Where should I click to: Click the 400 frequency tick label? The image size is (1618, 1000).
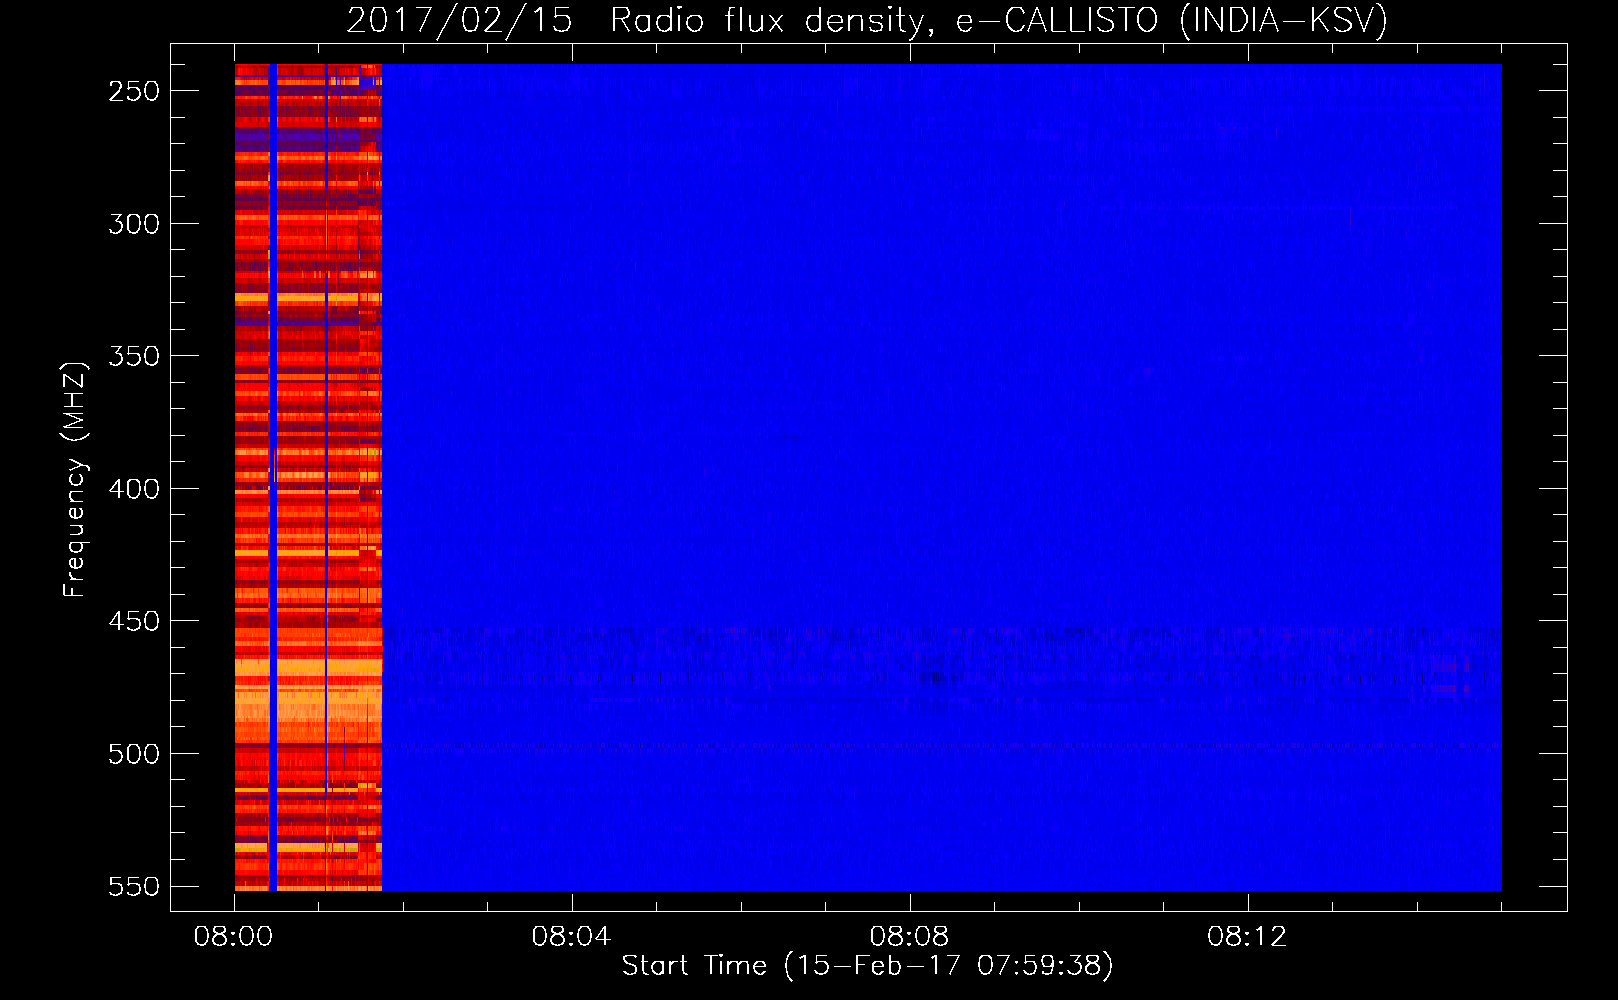click(134, 489)
